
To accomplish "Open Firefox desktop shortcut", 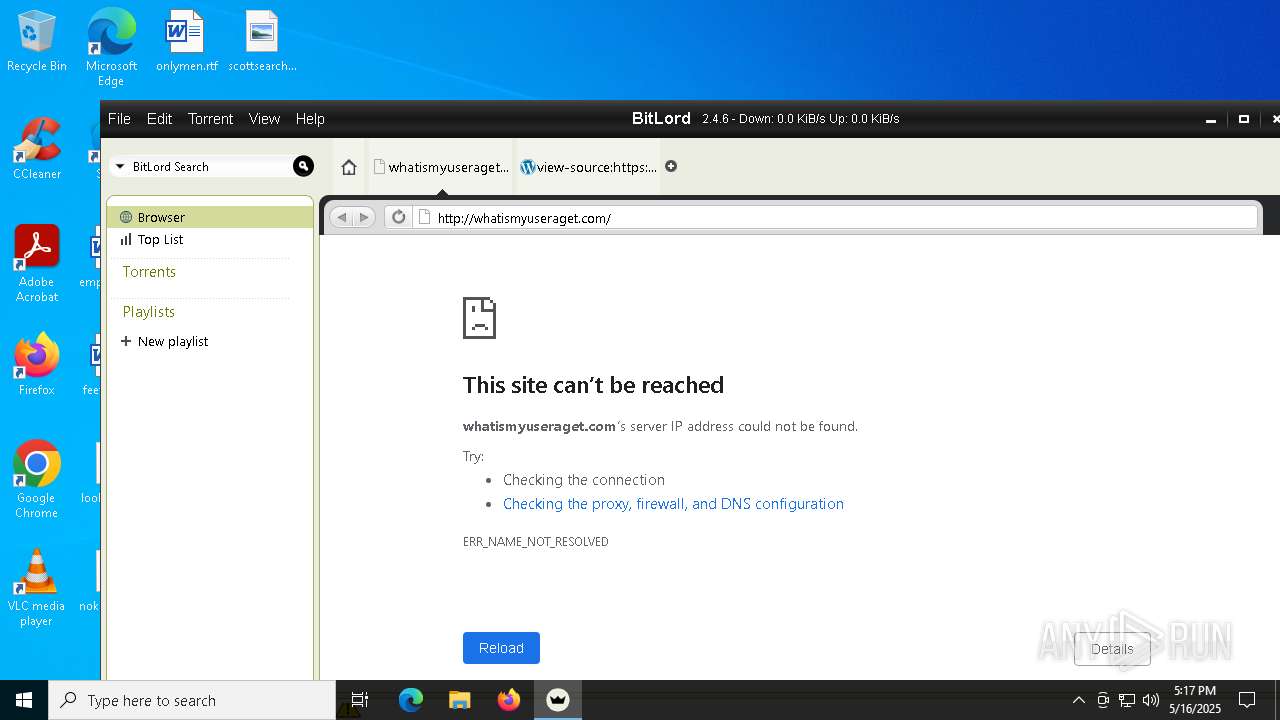I will [x=37, y=365].
